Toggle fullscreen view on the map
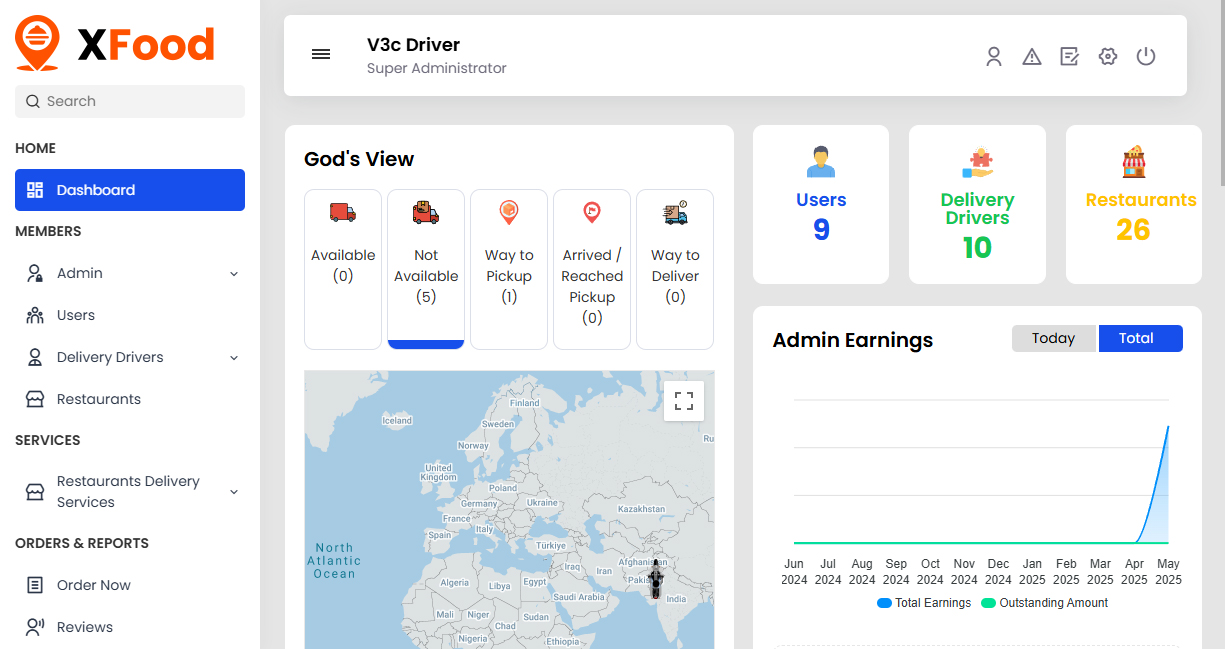This screenshot has height=649, width=1225. click(684, 401)
